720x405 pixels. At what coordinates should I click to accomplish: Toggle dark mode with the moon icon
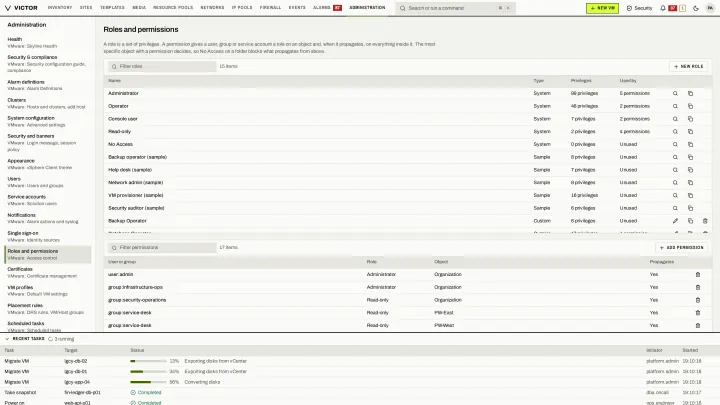click(696, 8)
